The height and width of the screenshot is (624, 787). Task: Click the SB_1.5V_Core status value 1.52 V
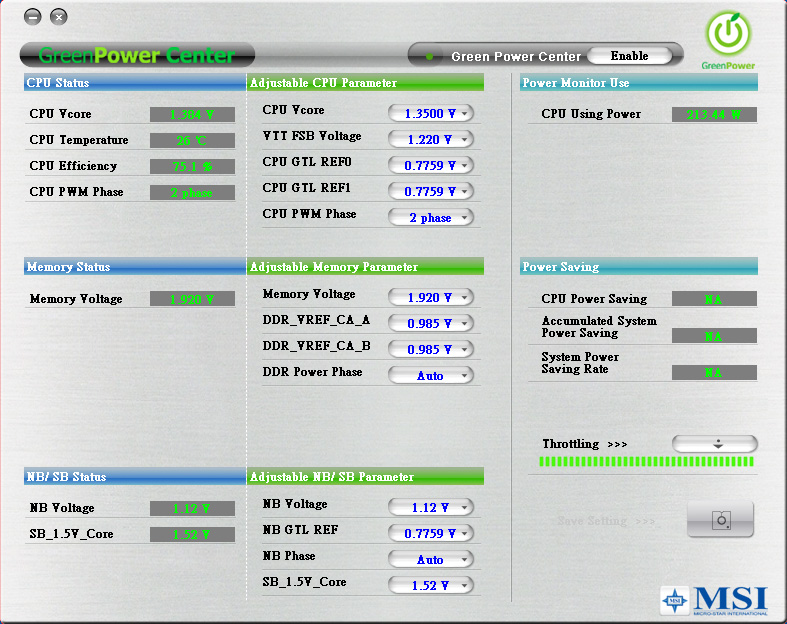click(x=192, y=535)
